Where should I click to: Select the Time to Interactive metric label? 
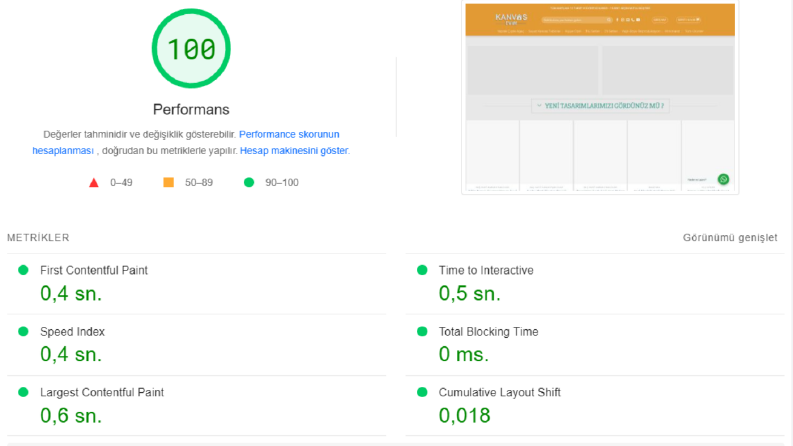pos(486,271)
